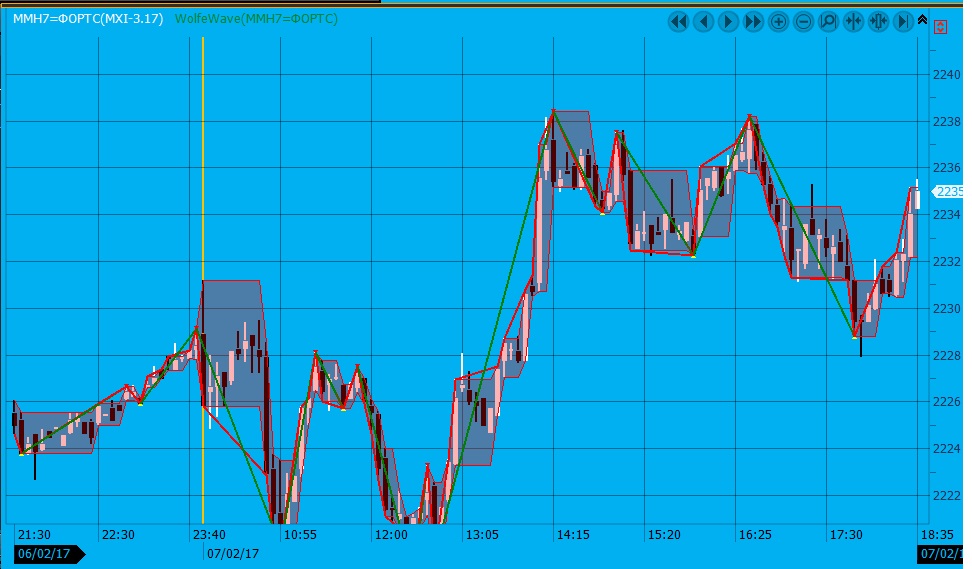Click the 14:15 time axis label
Viewport: 972px width, 569px height.
coord(573,535)
